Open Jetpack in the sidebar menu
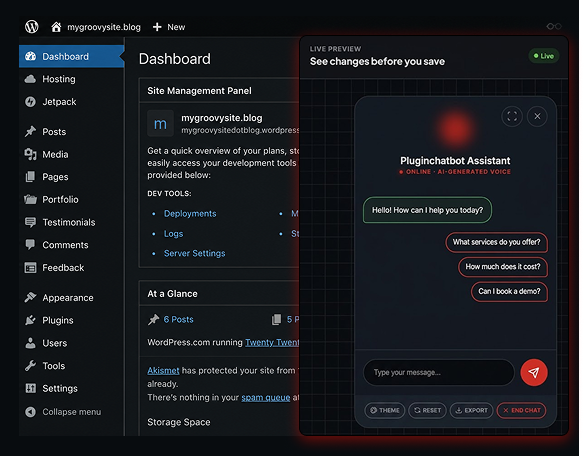 [71, 101]
